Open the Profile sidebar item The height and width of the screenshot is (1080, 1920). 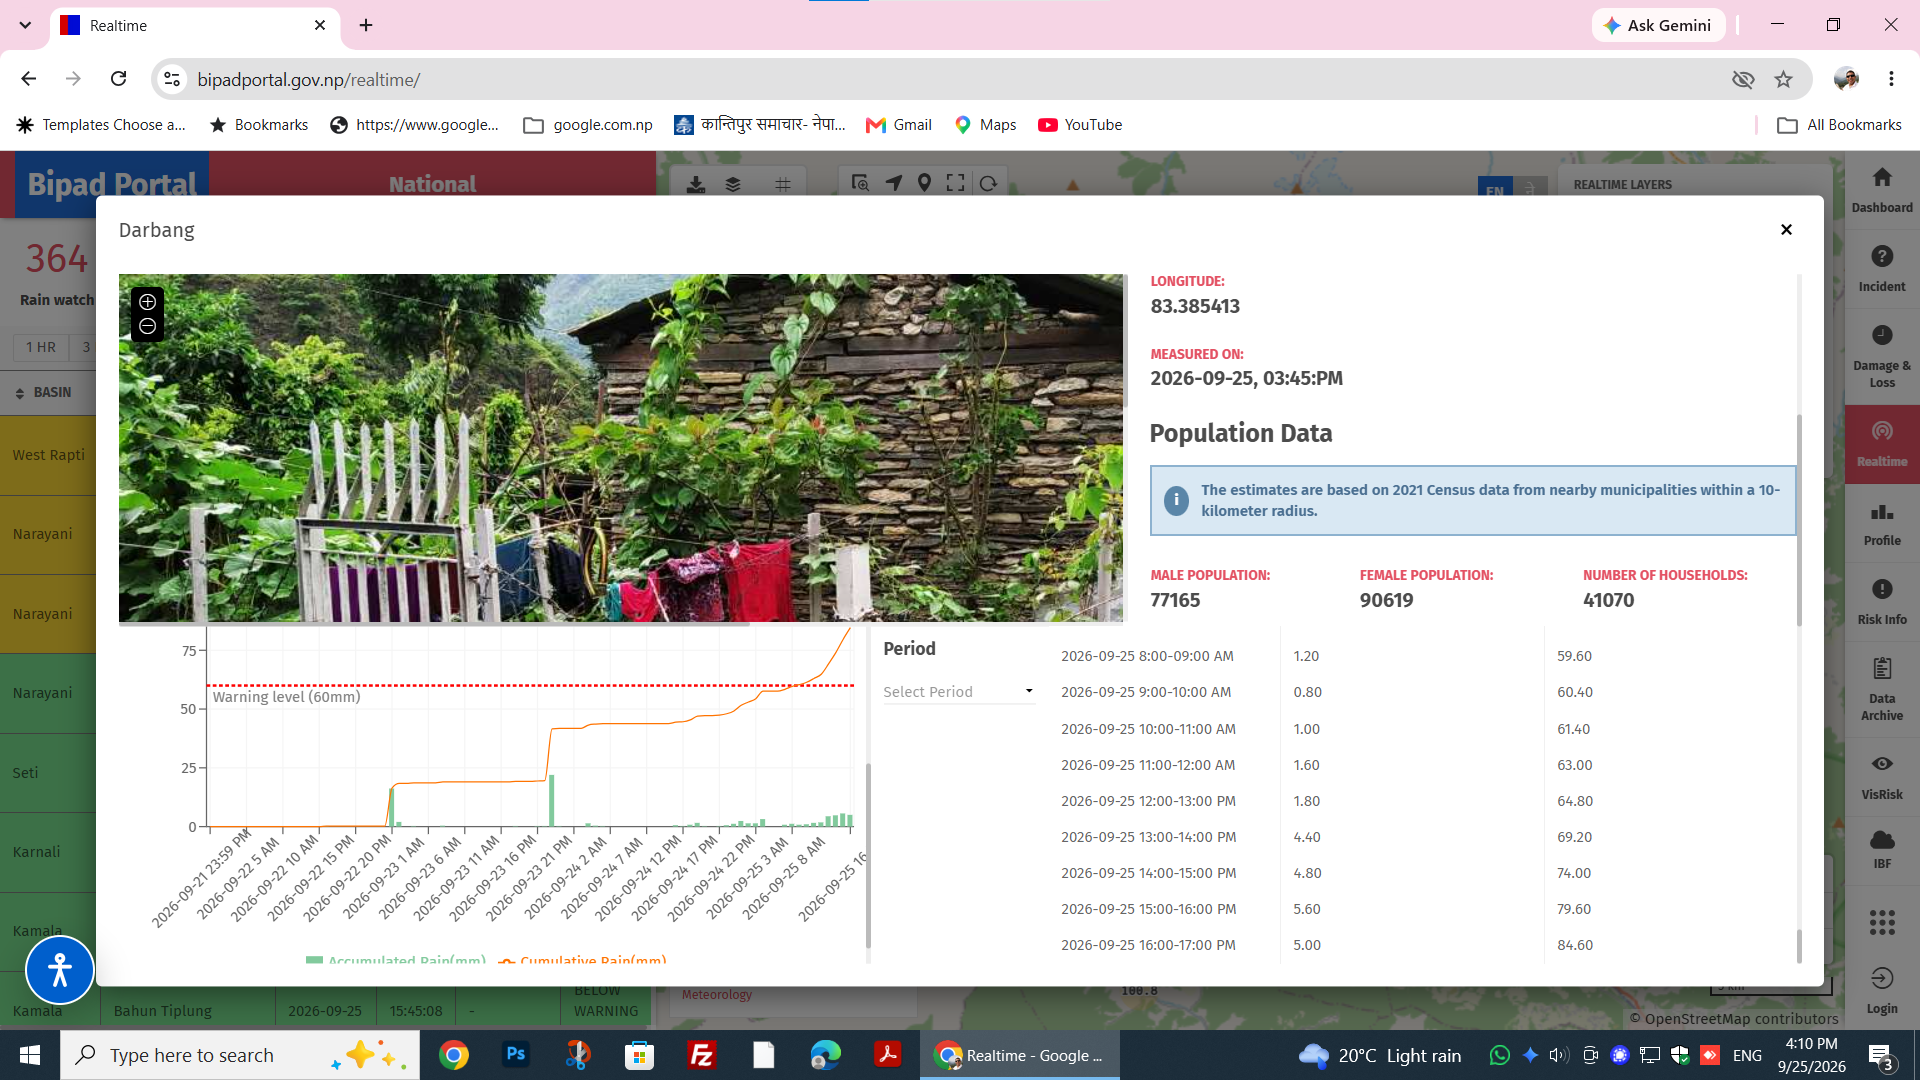pyautogui.click(x=1882, y=524)
